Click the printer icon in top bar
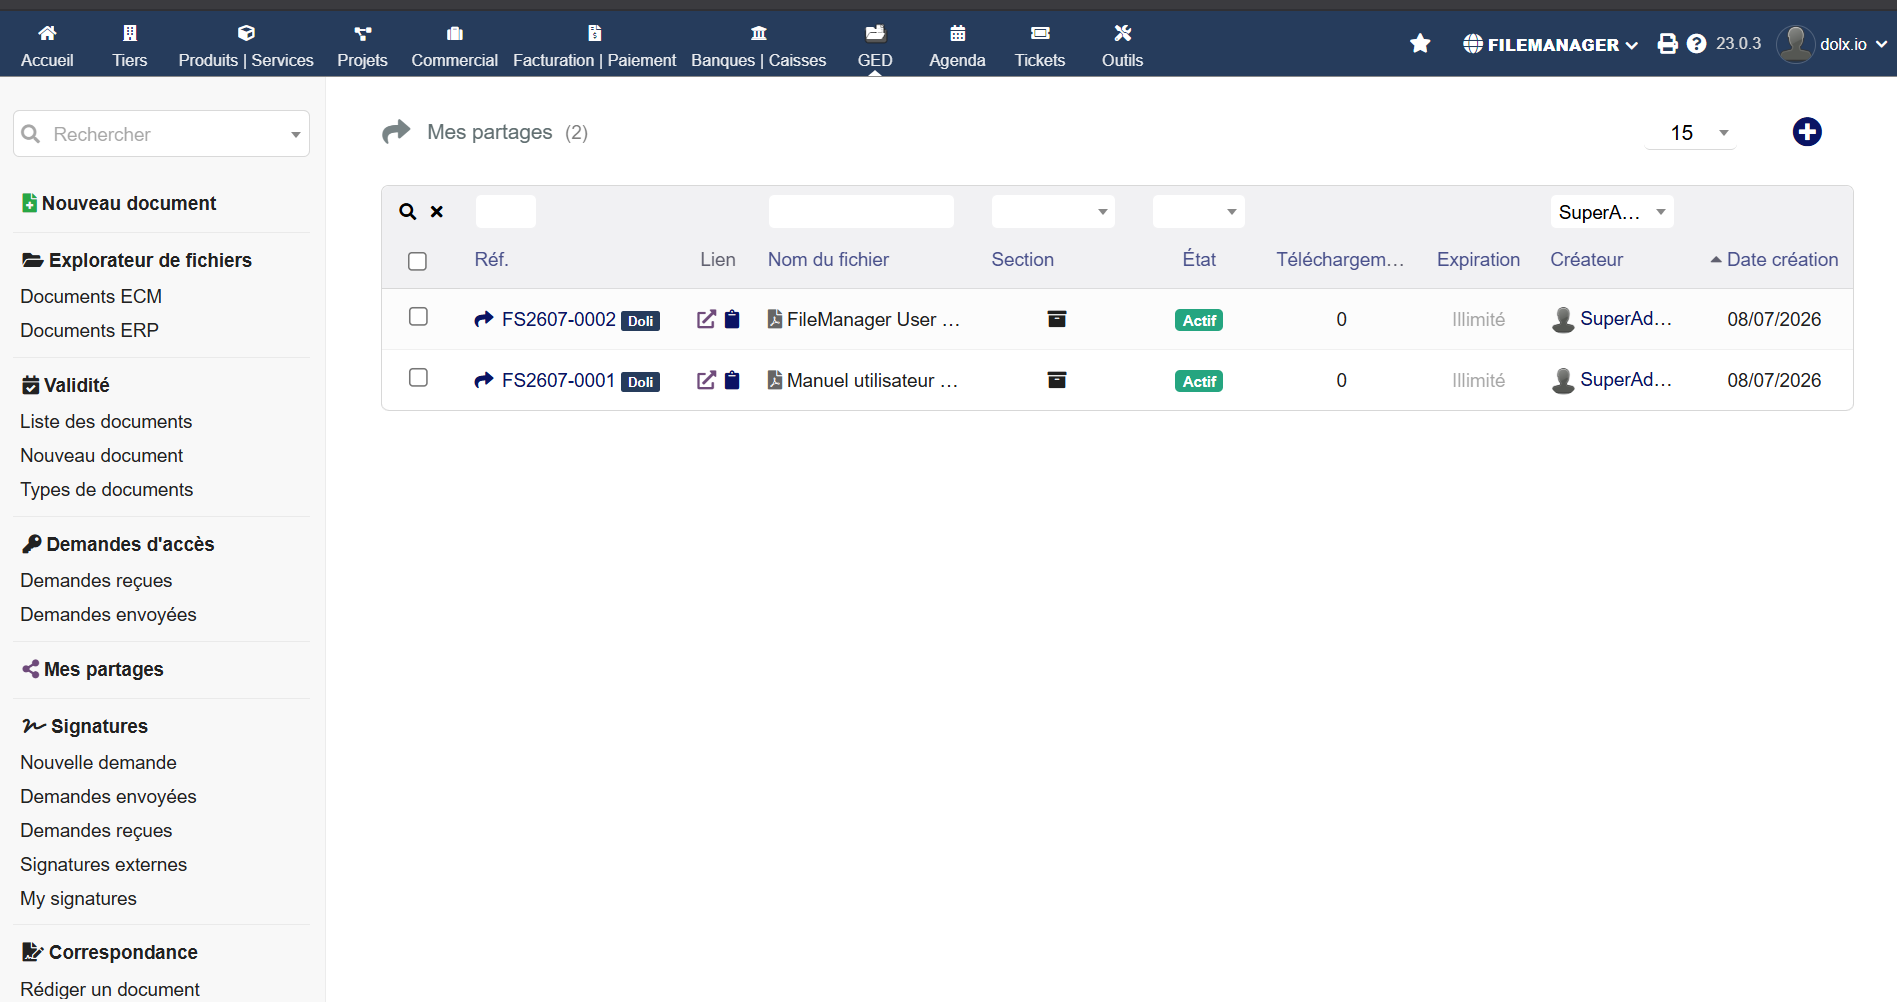This screenshot has height=1002, width=1897. tap(1667, 44)
